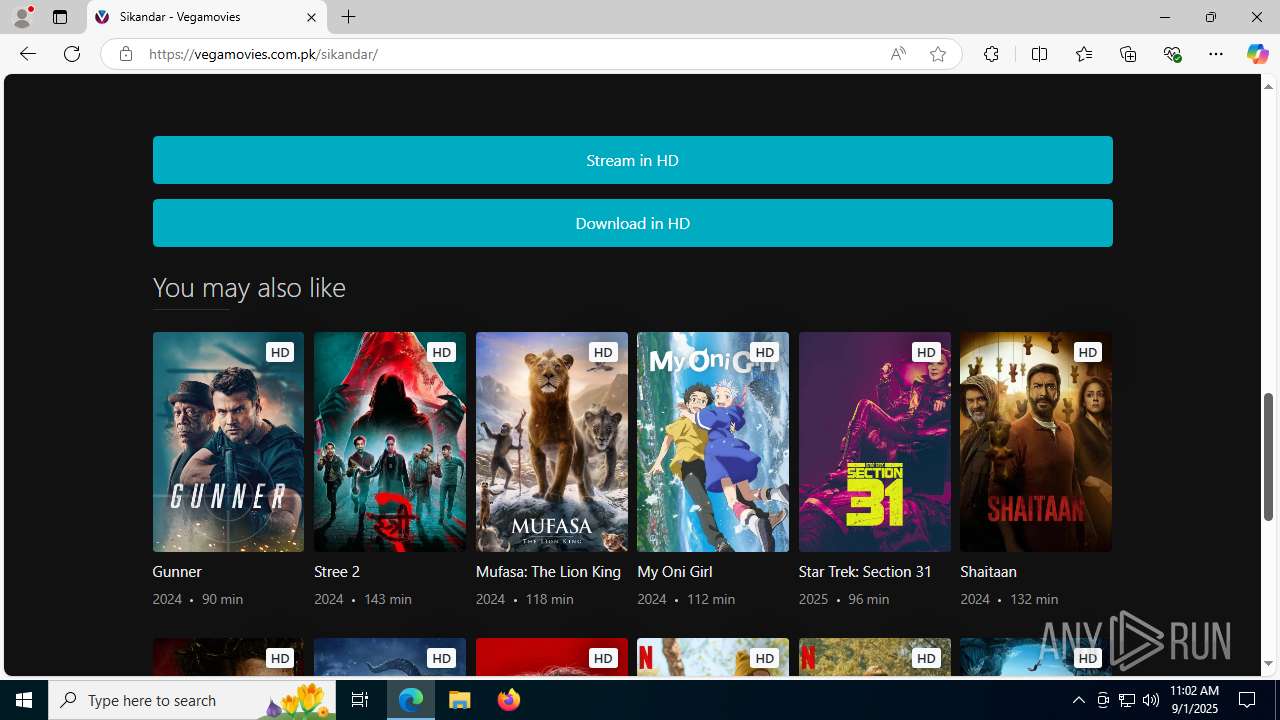Show hidden system tray icons
The width and height of the screenshot is (1280, 720).
1078,700
